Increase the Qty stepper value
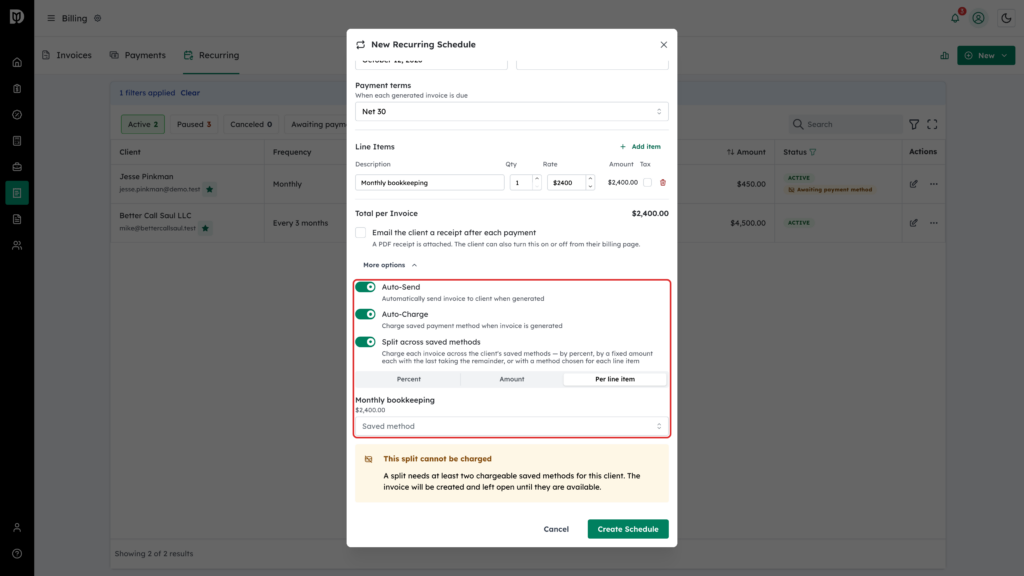The height and width of the screenshot is (576, 1024). point(537,179)
